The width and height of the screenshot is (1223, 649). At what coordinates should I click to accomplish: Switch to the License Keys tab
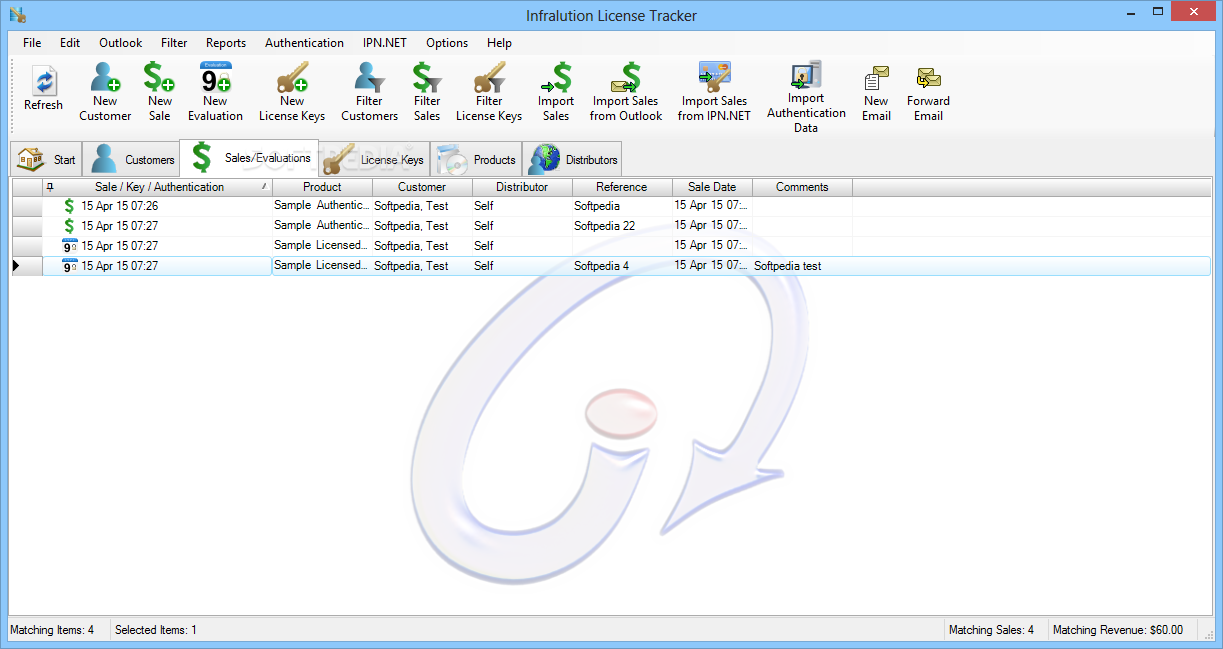click(374, 159)
